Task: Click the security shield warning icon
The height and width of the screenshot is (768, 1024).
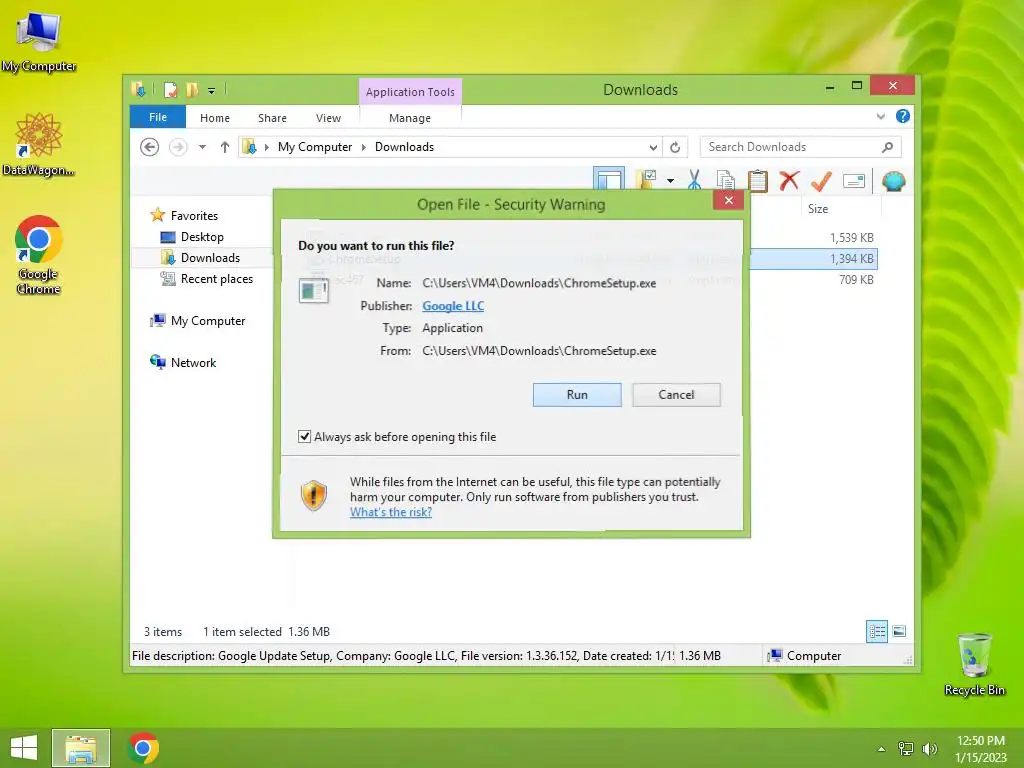Action: [x=313, y=495]
